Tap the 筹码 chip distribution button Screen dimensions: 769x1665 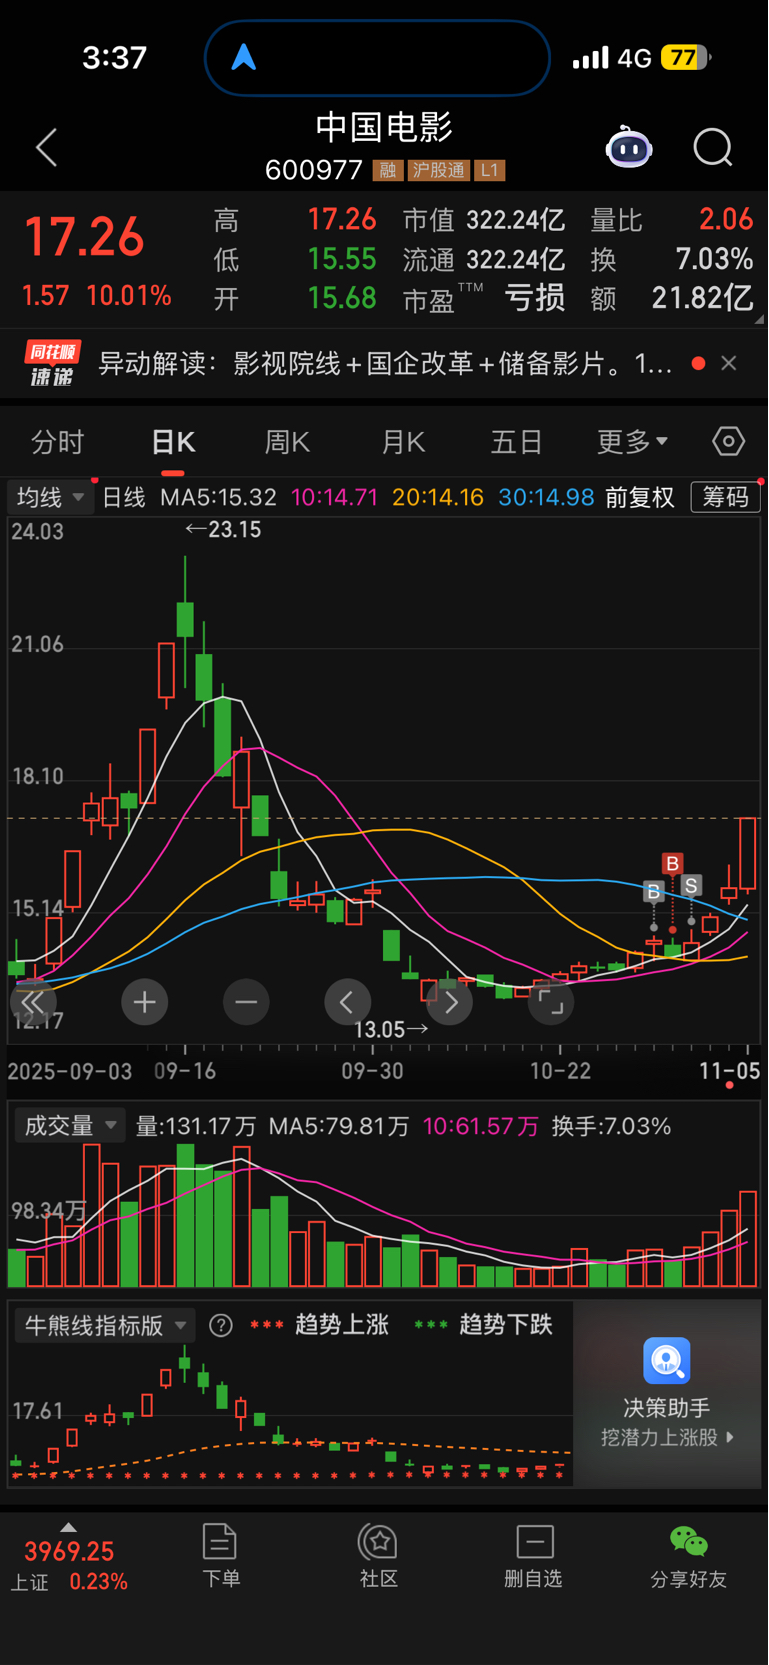pos(725,497)
